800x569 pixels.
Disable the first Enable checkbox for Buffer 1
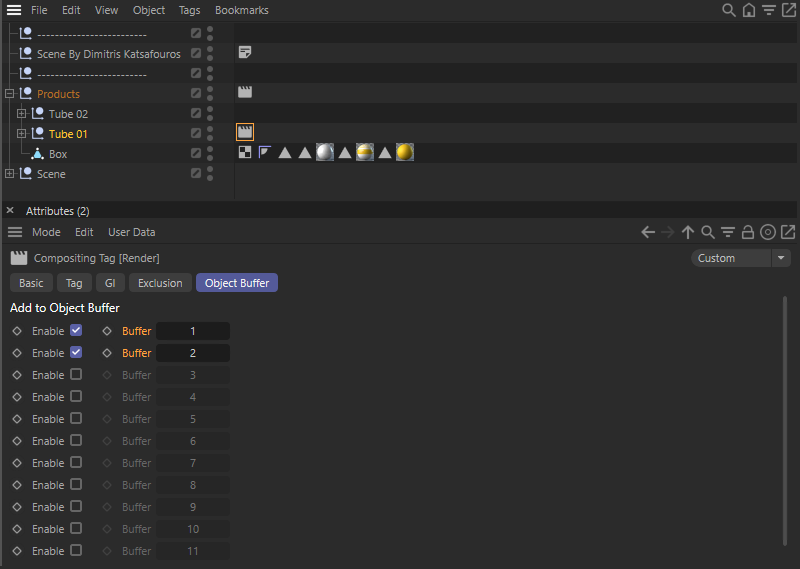click(76, 330)
